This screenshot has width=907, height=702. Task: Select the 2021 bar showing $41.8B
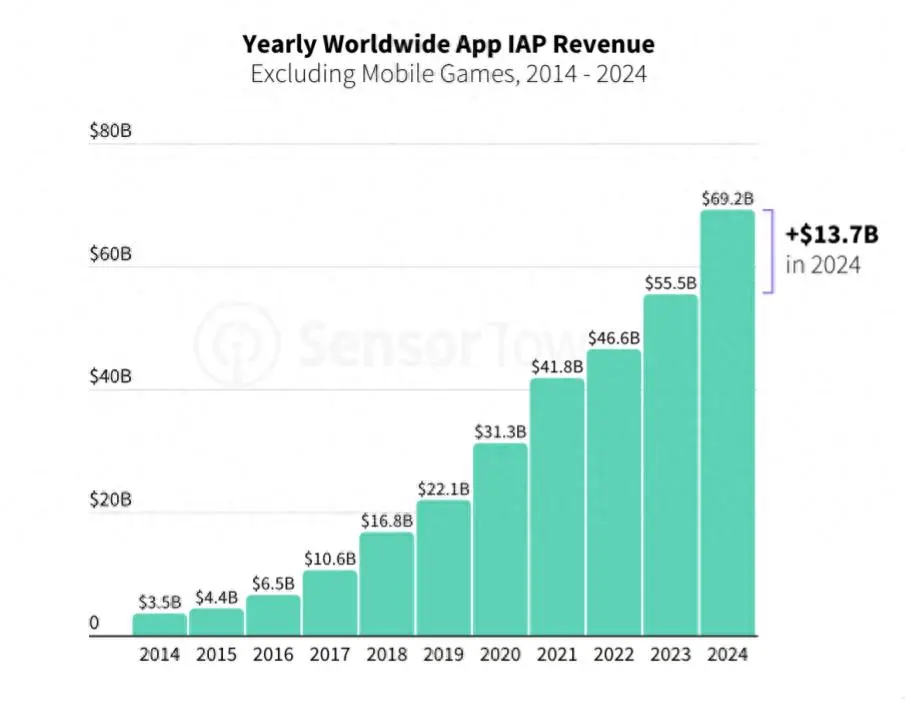point(558,507)
